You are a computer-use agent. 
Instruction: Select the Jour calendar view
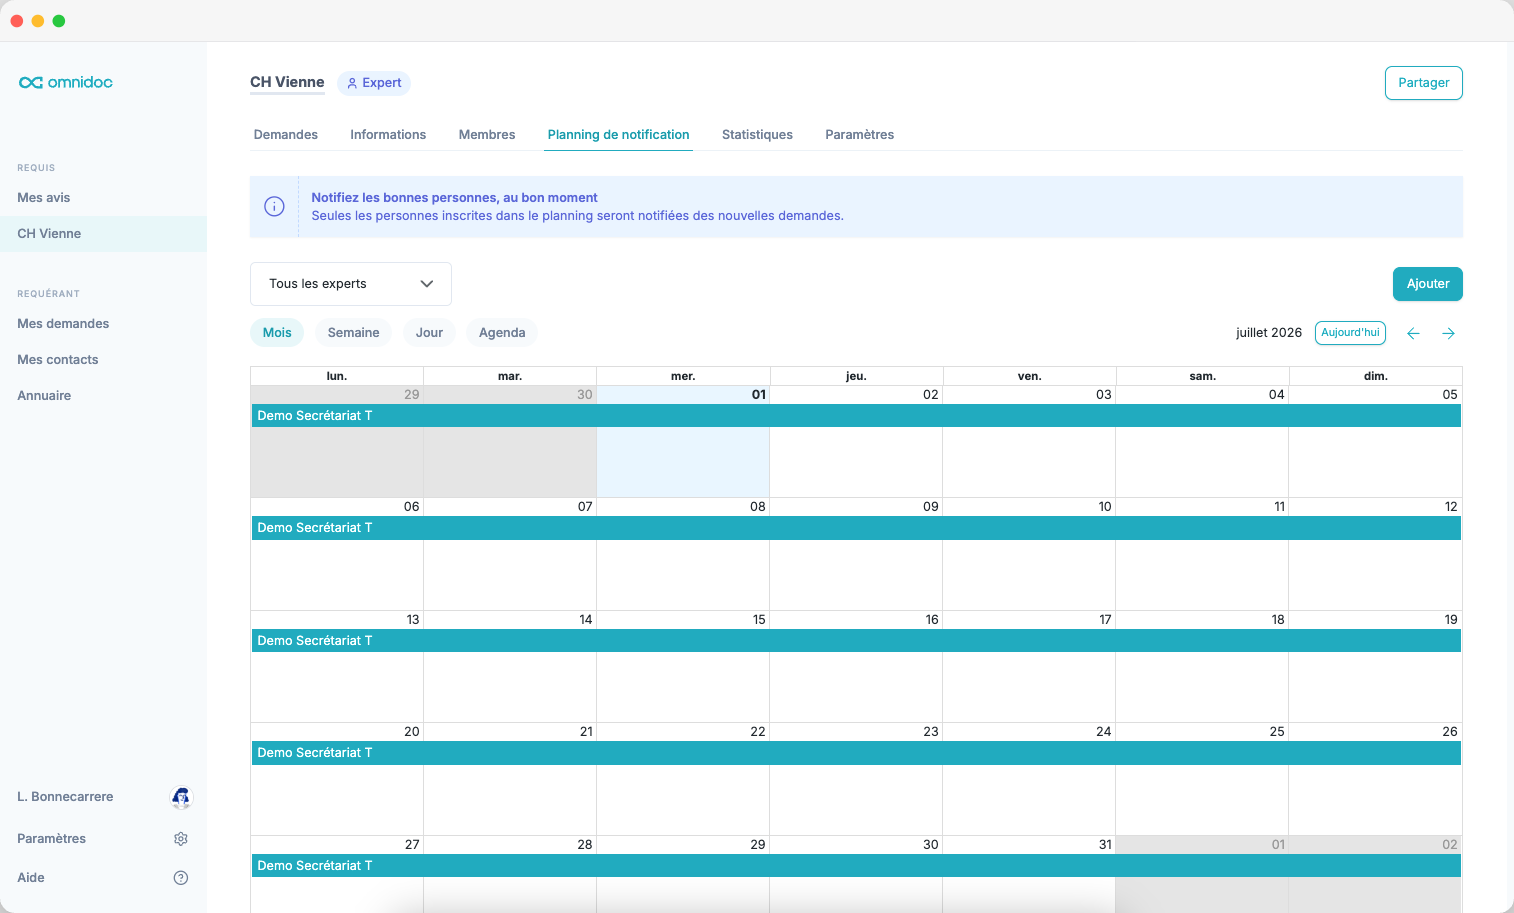coord(429,333)
